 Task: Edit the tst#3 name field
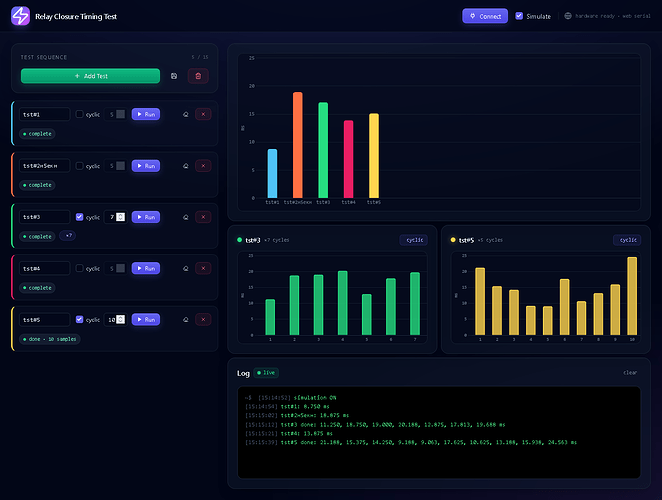[x=45, y=217]
